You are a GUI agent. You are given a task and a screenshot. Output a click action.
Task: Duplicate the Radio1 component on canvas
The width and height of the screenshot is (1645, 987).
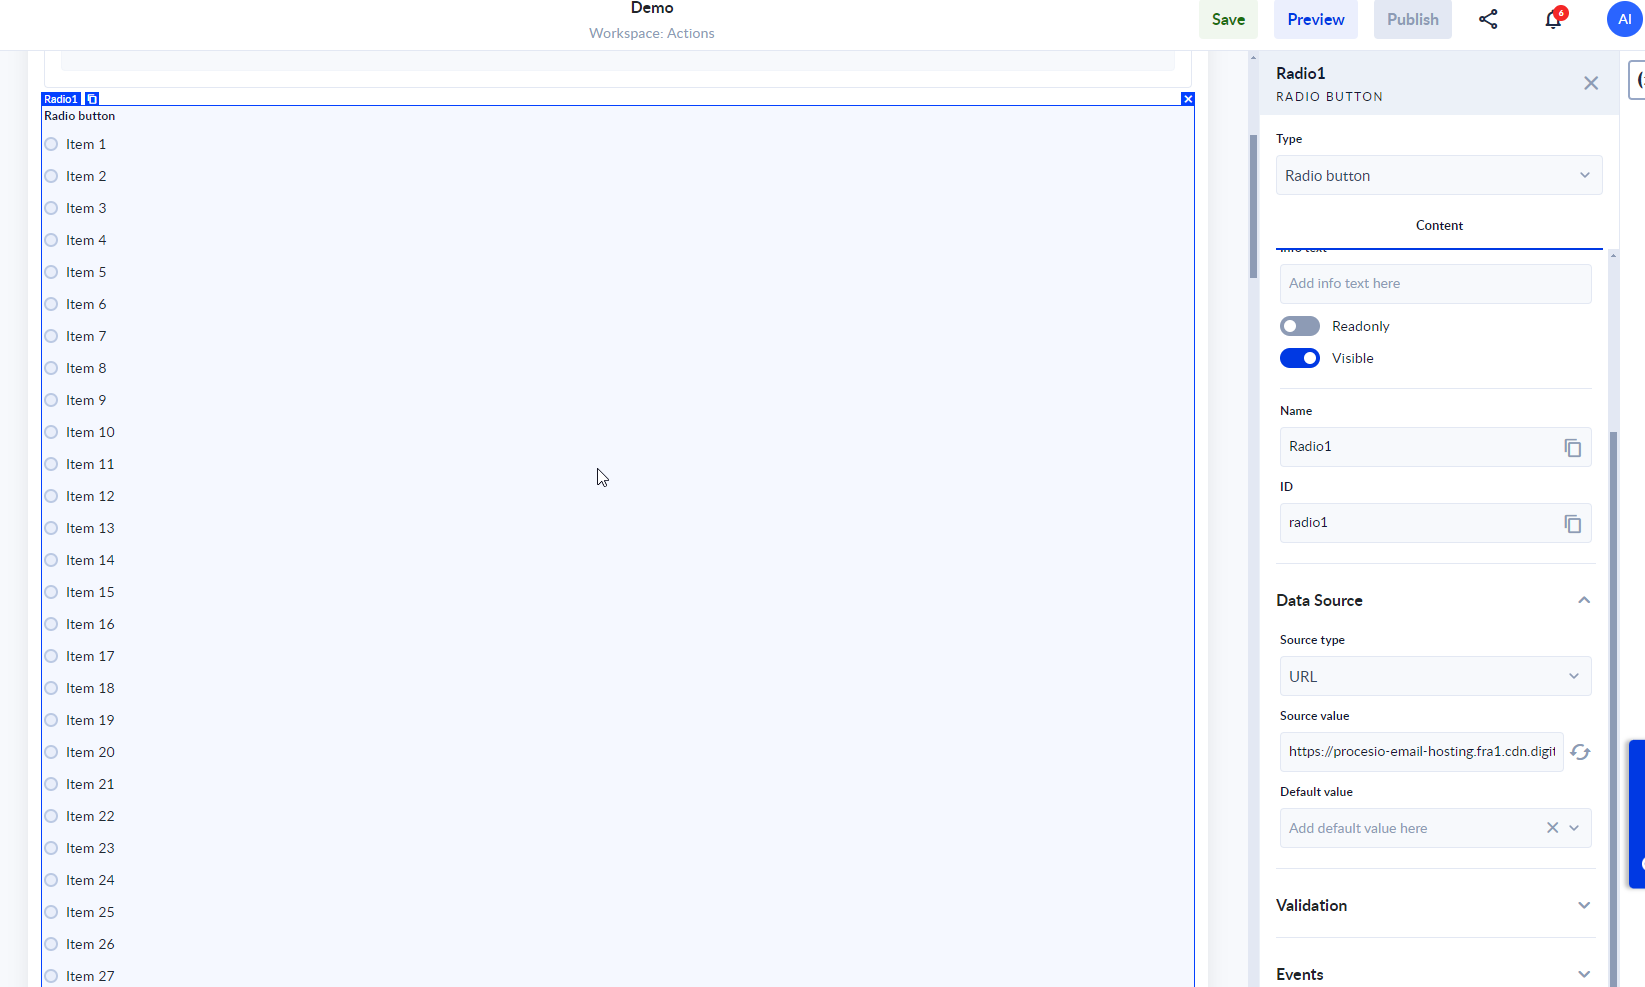pyautogui.click(x=92, y=99)
